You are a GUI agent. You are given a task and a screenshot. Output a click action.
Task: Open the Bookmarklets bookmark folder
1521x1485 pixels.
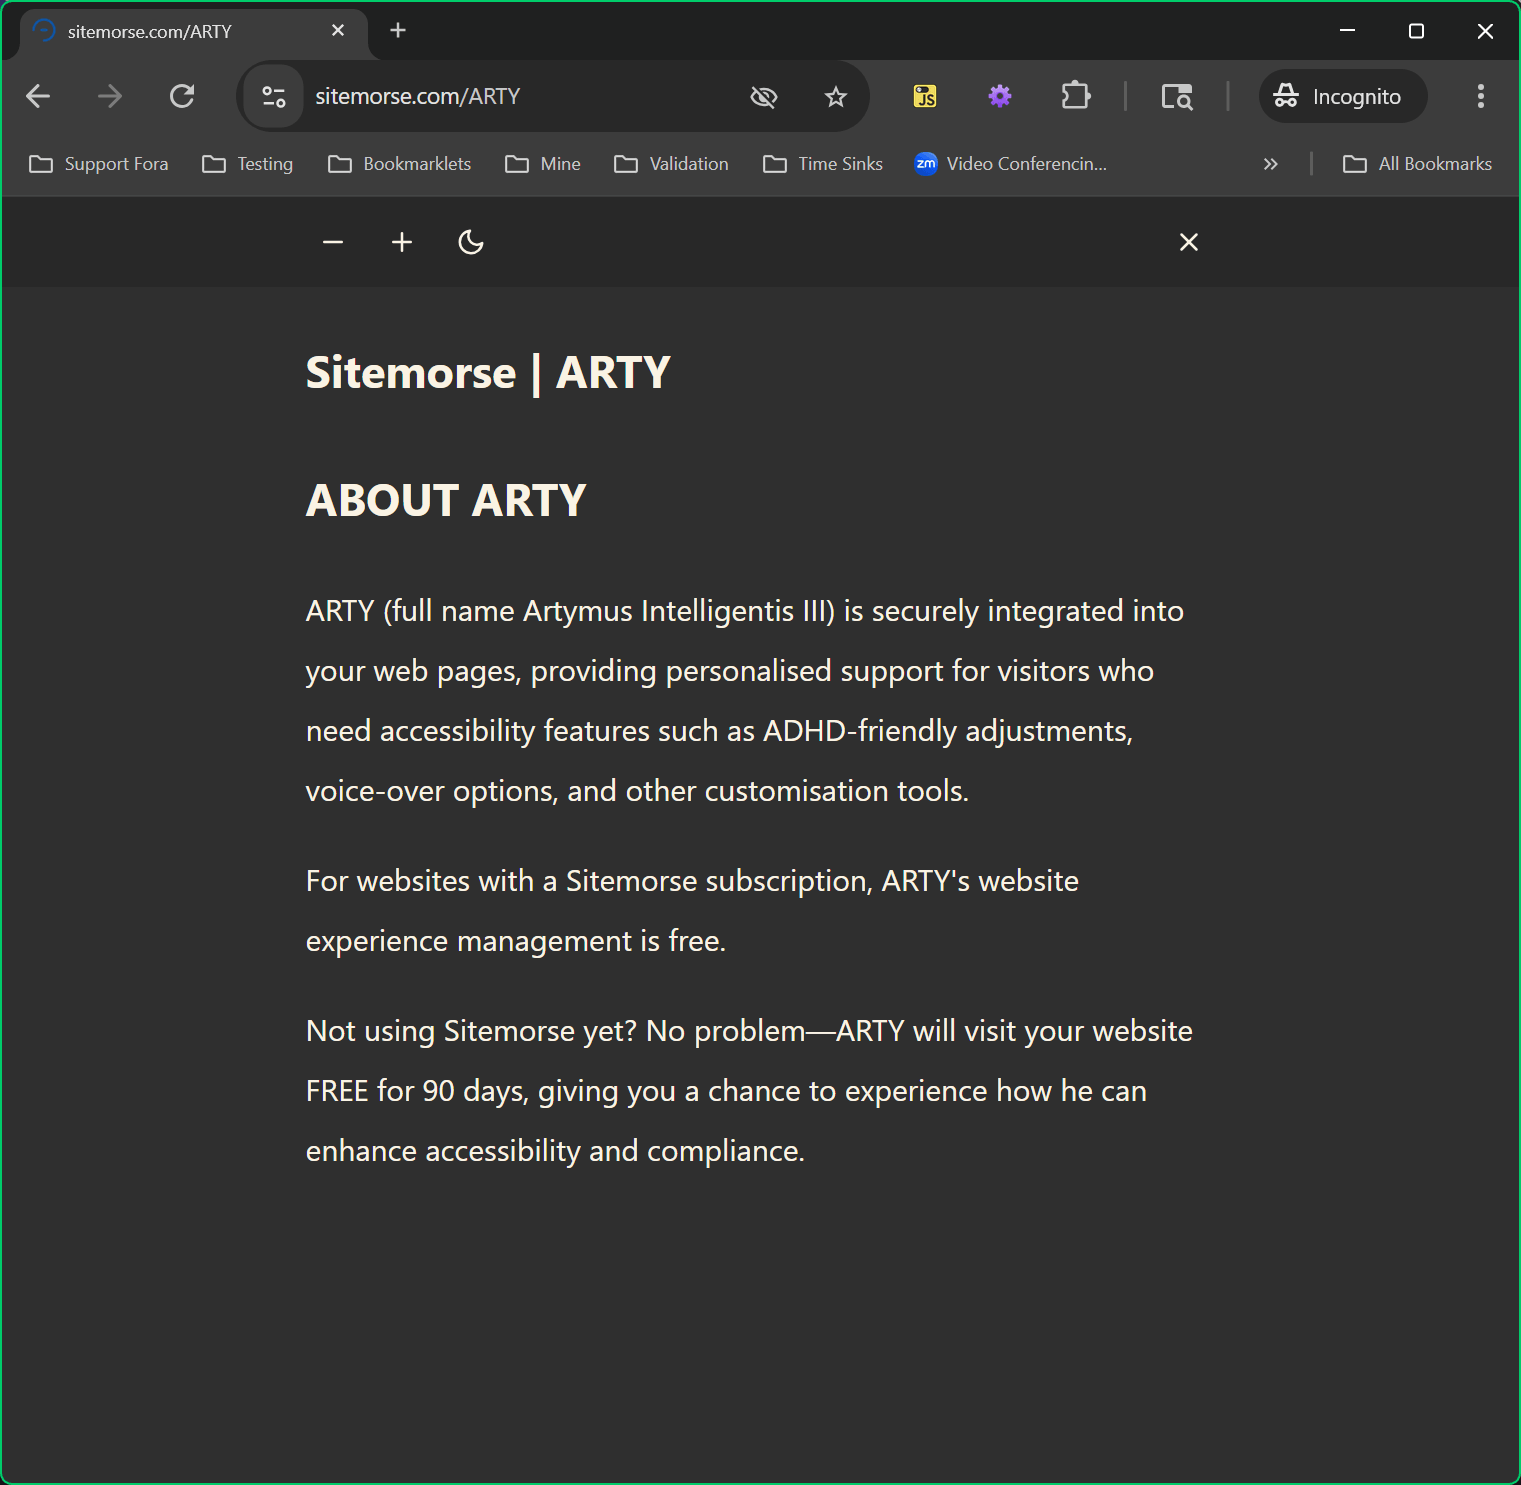point(400,164)
